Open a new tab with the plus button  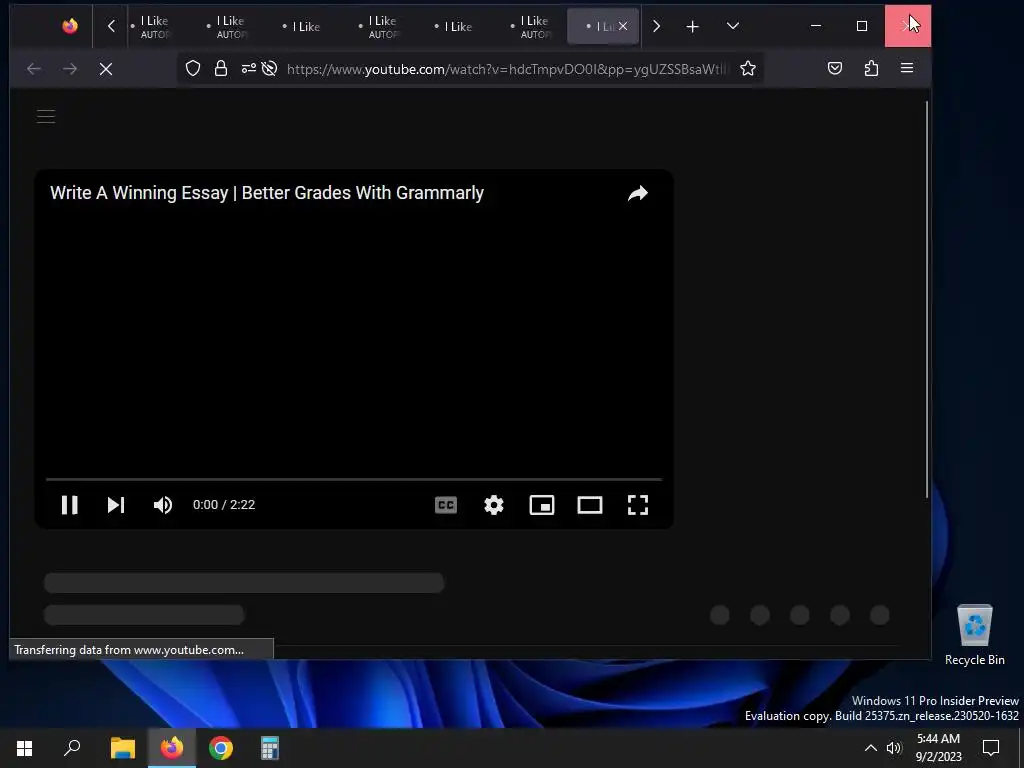(x=692, y=26)
